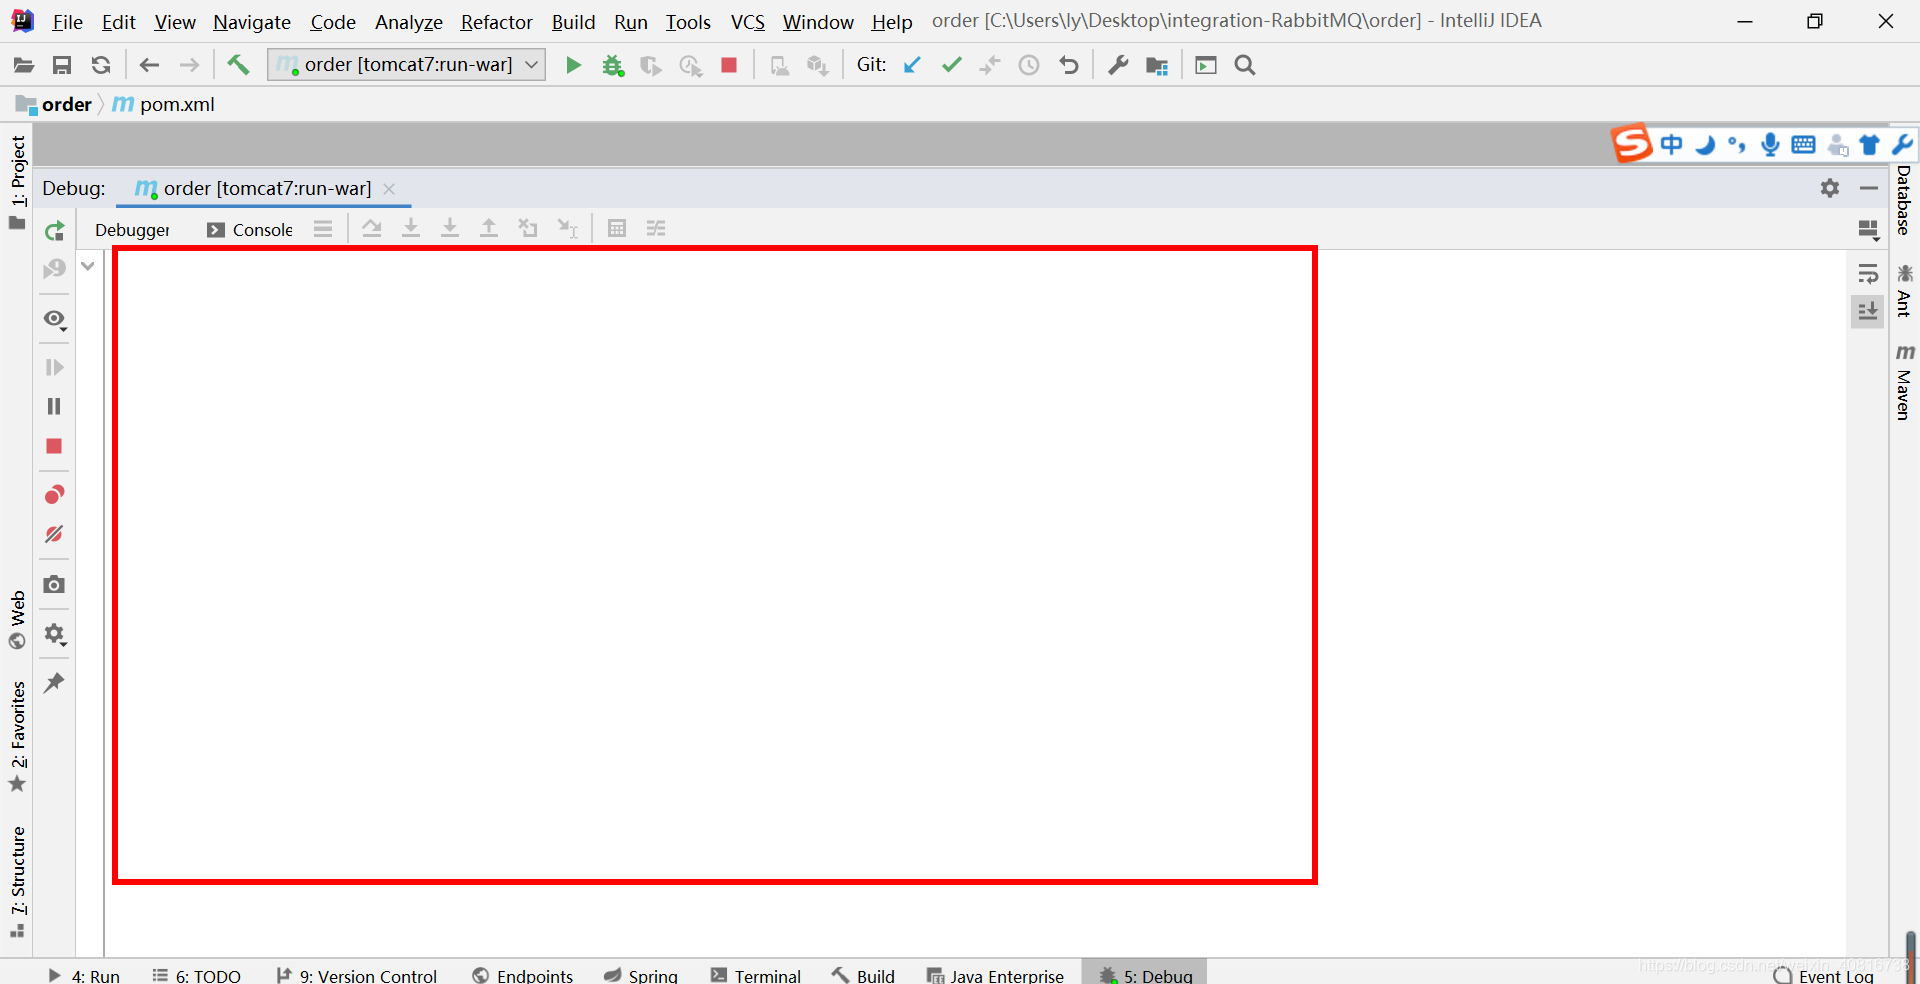Open the 6: TODO tool window
Image resolution: width=1920 pixels, height=984 pixels.
pos(197,975)
